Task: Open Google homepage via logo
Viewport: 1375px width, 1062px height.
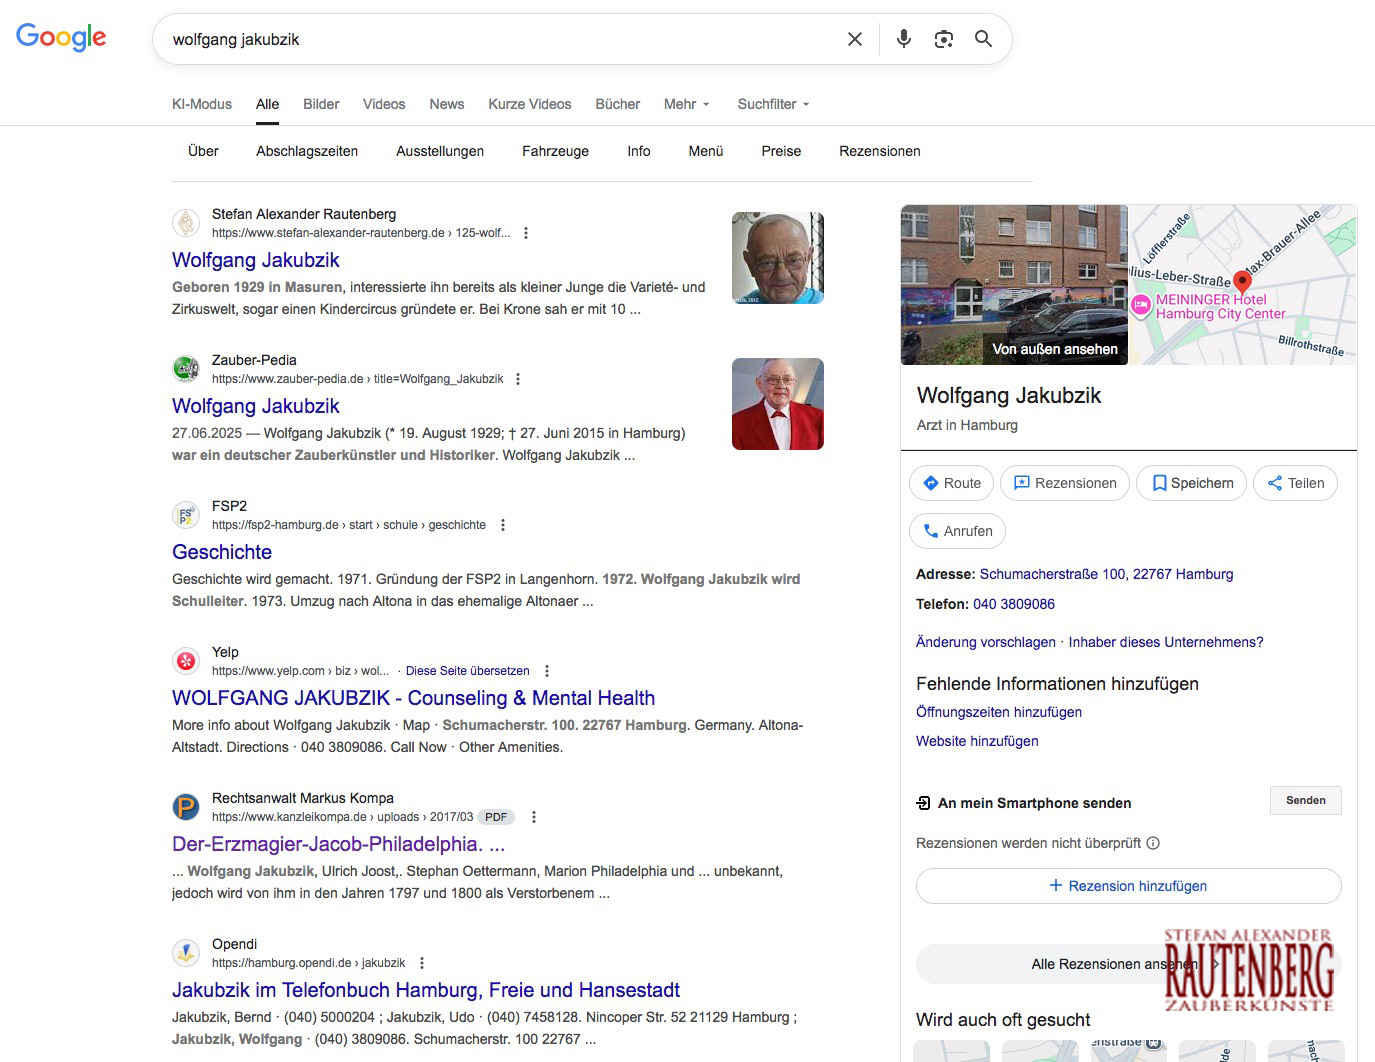Action: (61, 37)
